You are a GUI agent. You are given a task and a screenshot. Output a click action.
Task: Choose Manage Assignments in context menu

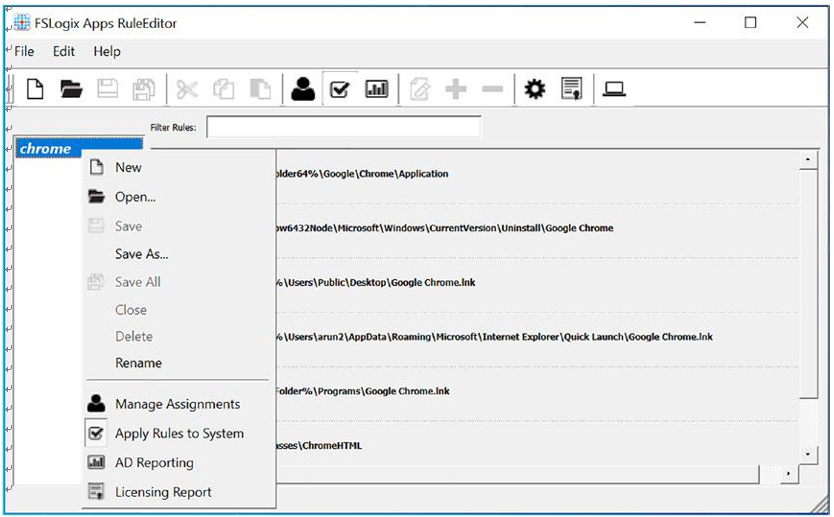tap(179, 404)
